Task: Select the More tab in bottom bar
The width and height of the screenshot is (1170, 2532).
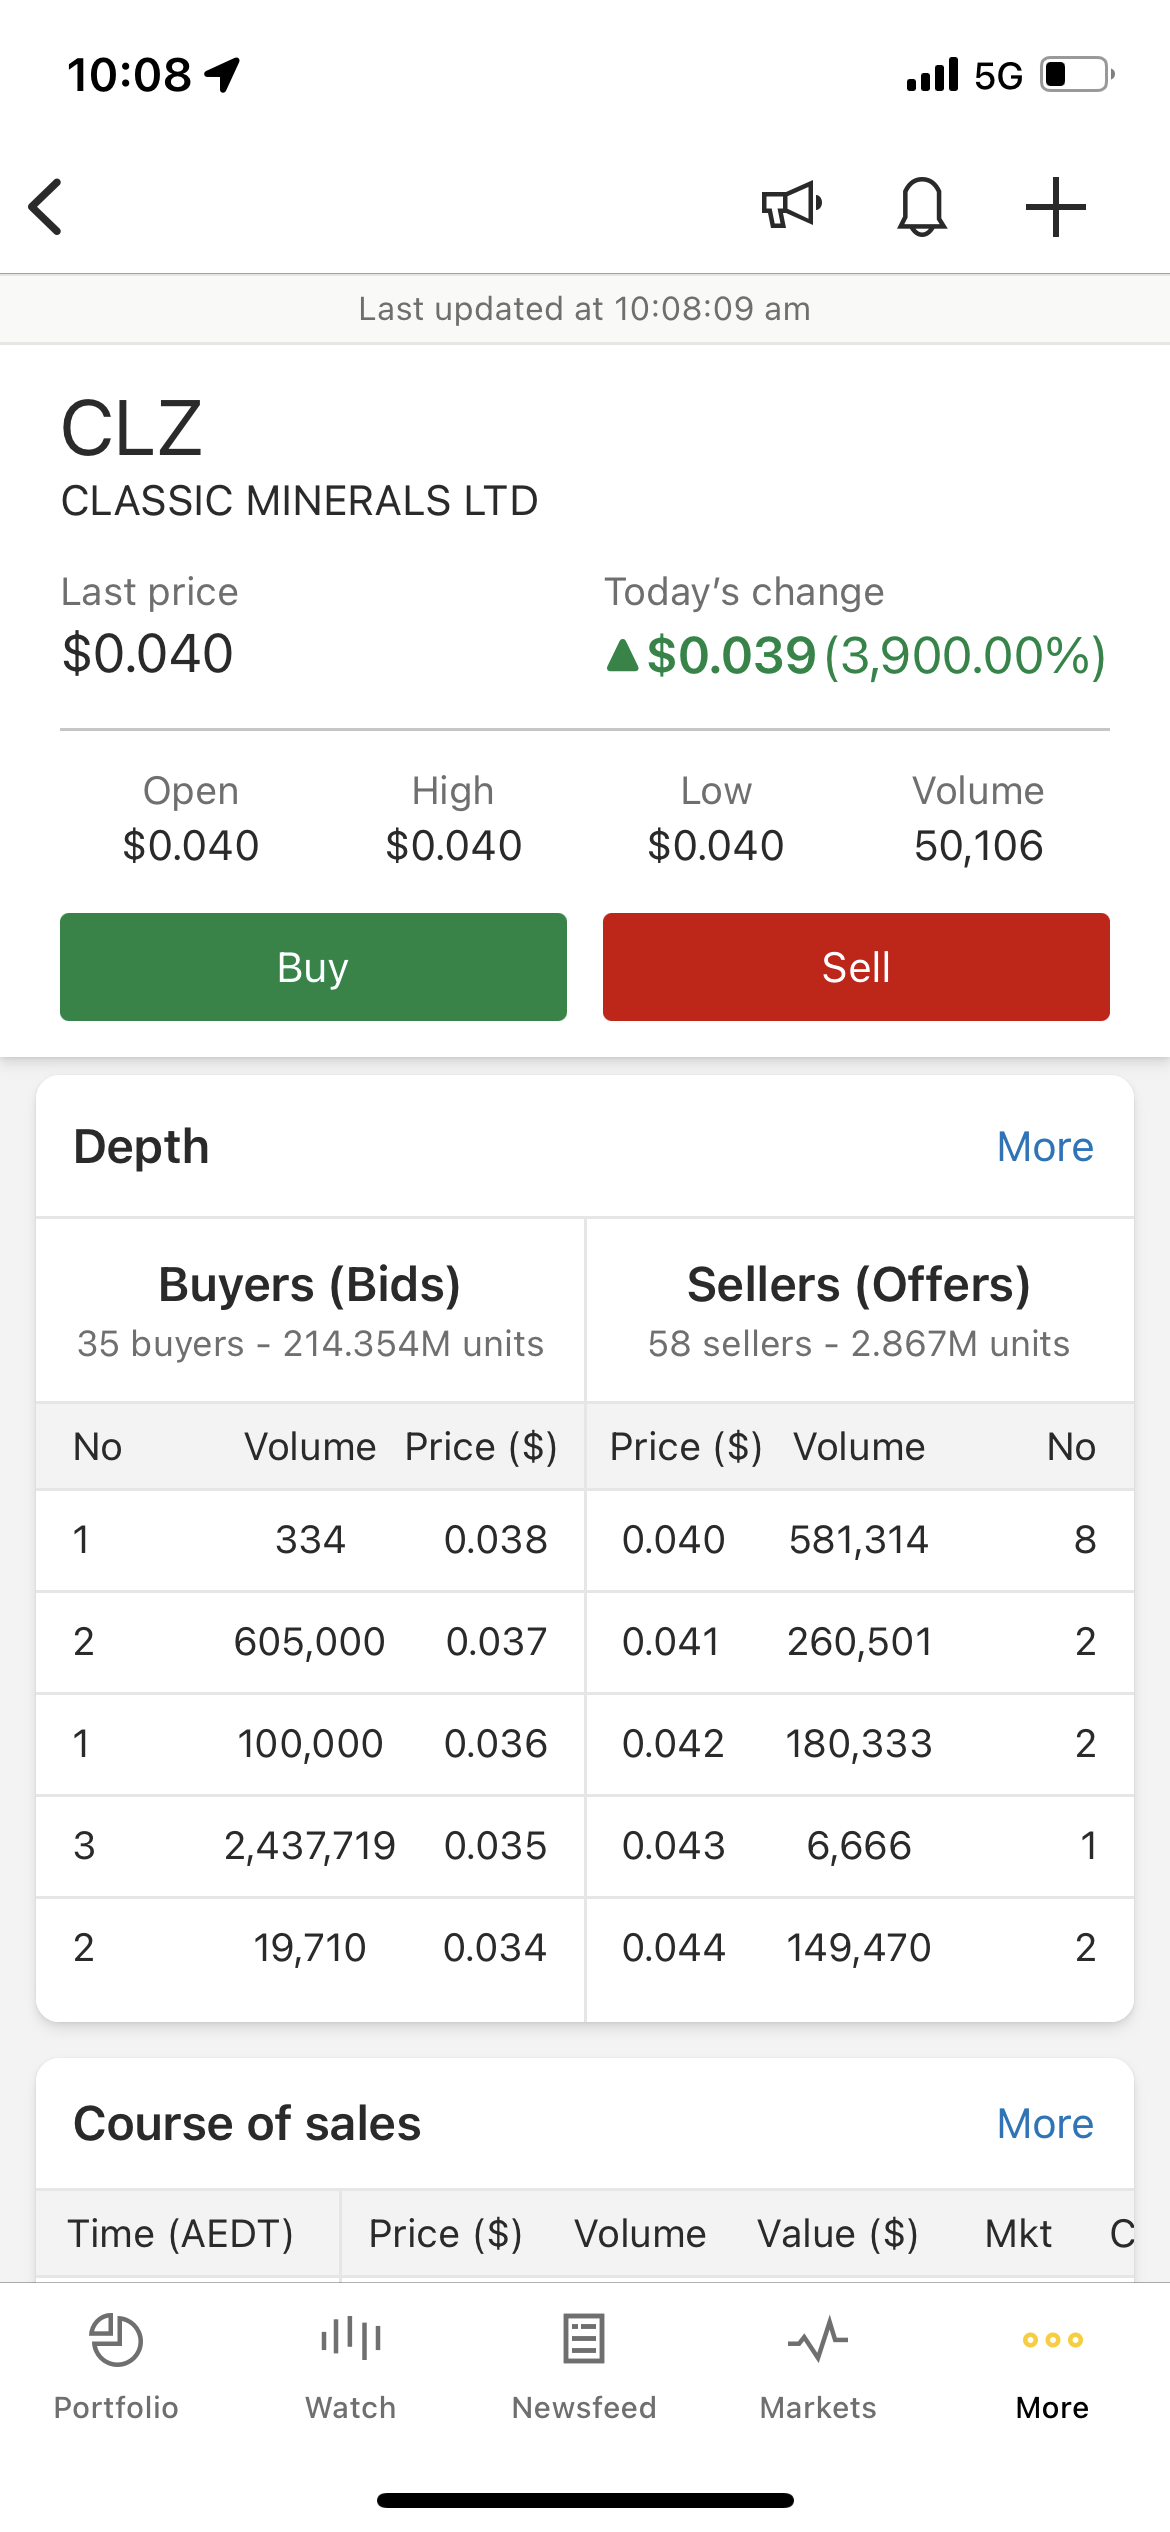Action: coord(1052,2365)
